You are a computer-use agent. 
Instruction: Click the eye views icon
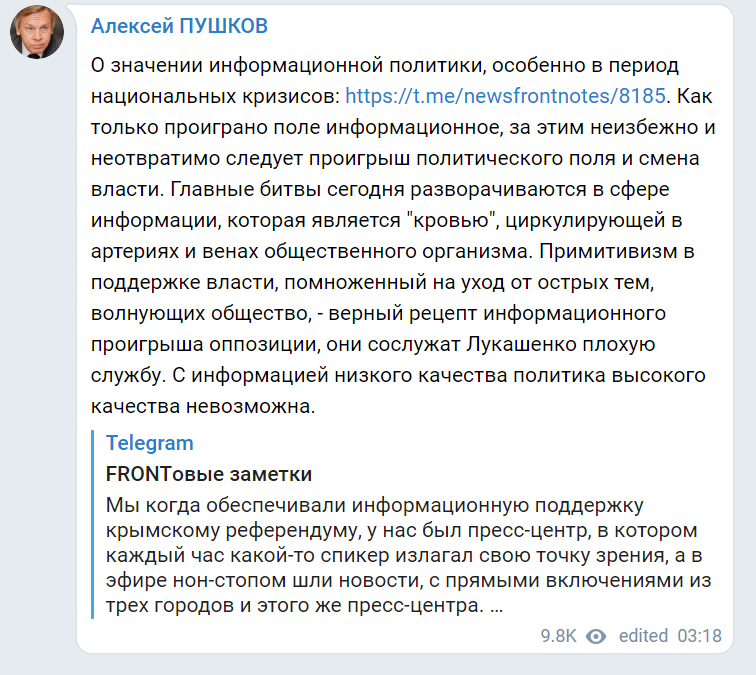click(x=597, y=635)
